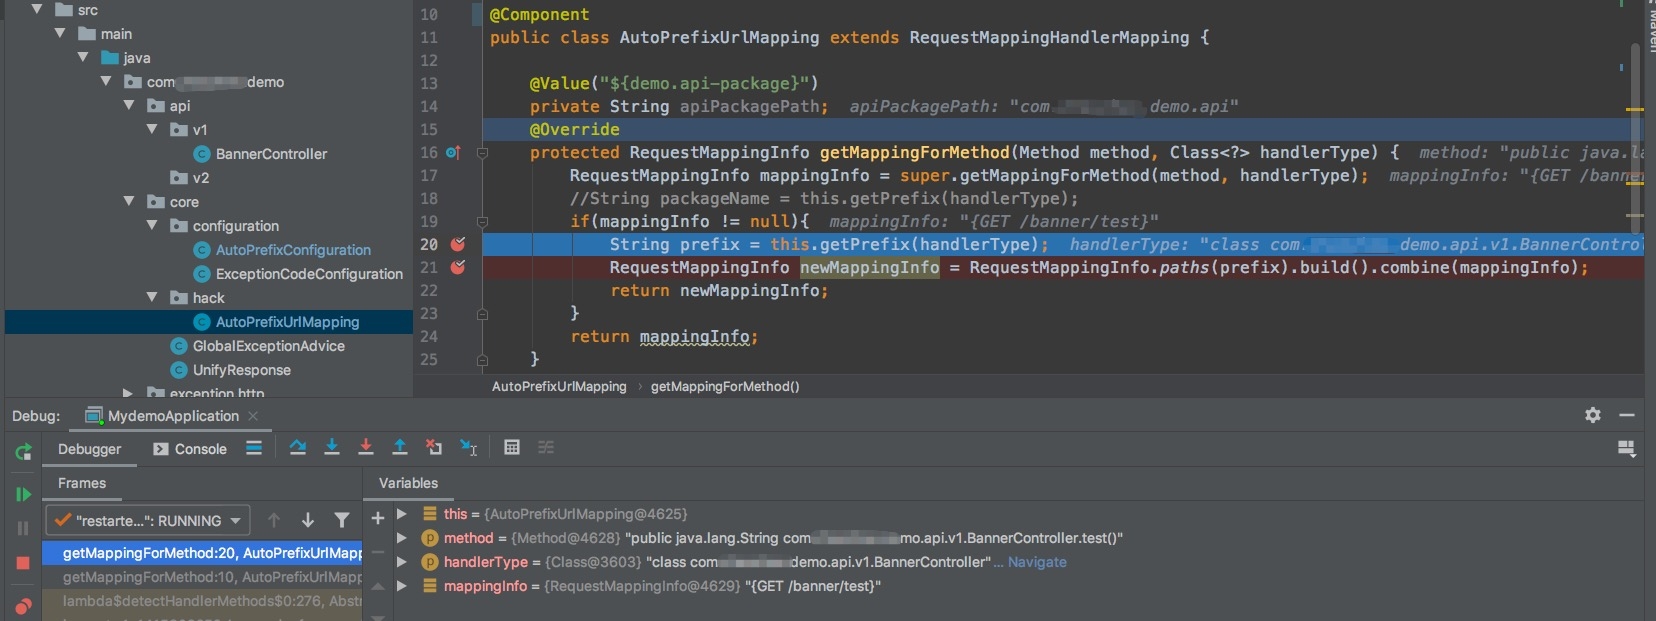
Task: Collapse the src folder
Action: coord(37,9)
